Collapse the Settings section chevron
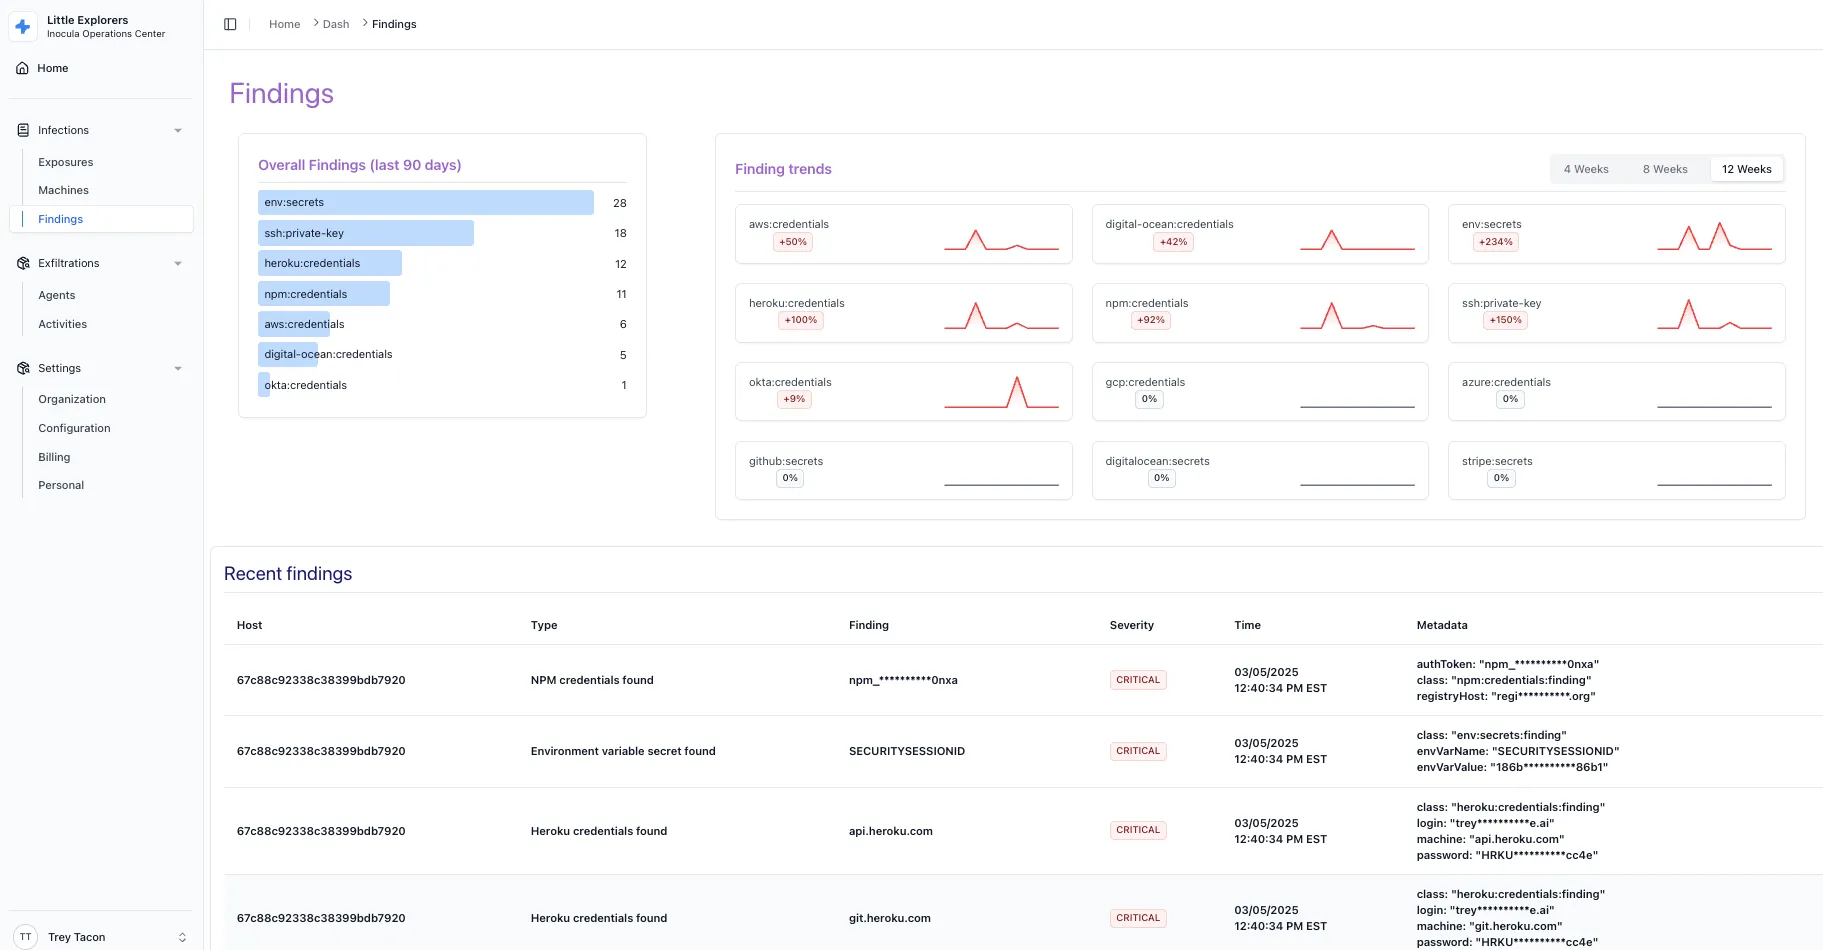 click(x=178, y=368)
